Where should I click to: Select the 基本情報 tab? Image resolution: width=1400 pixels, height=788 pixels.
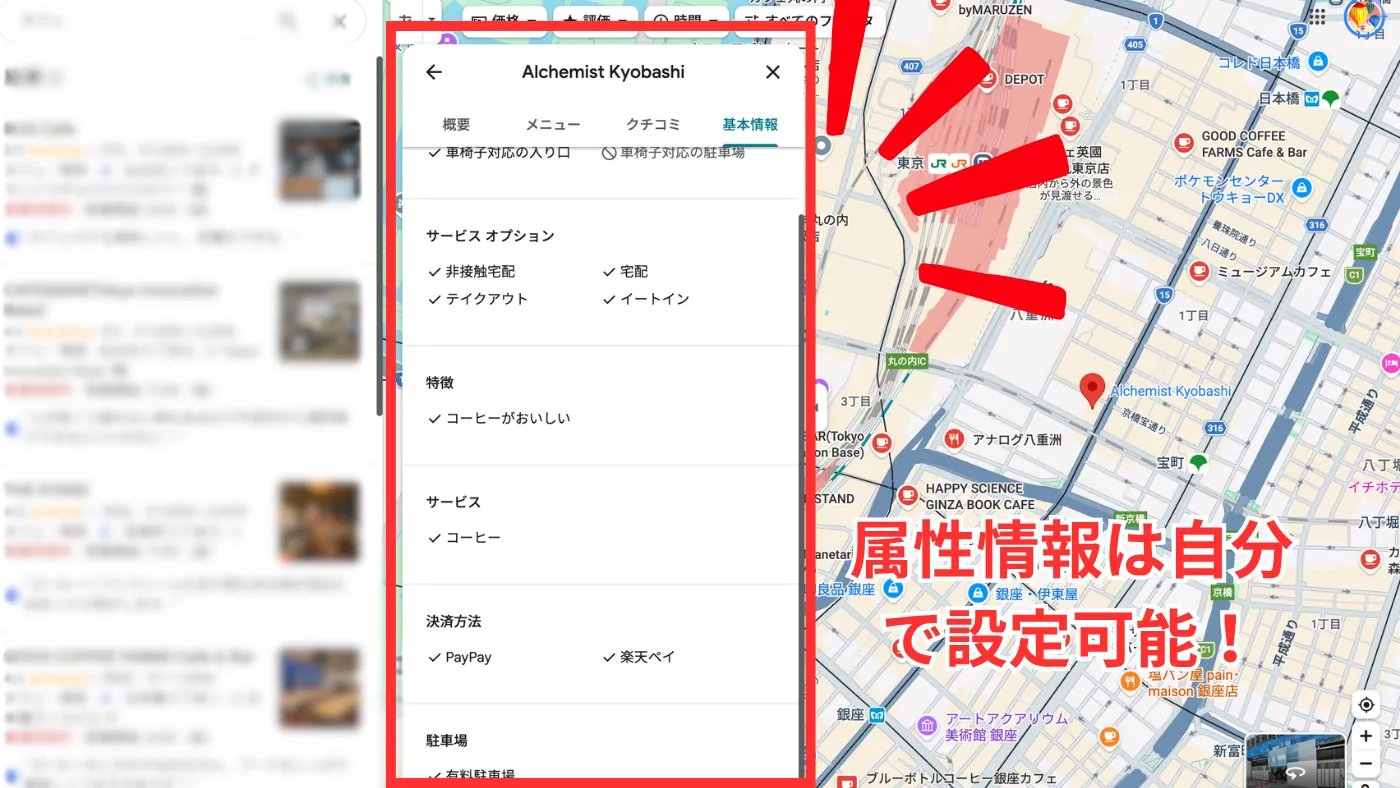click(x=750, y=125)
